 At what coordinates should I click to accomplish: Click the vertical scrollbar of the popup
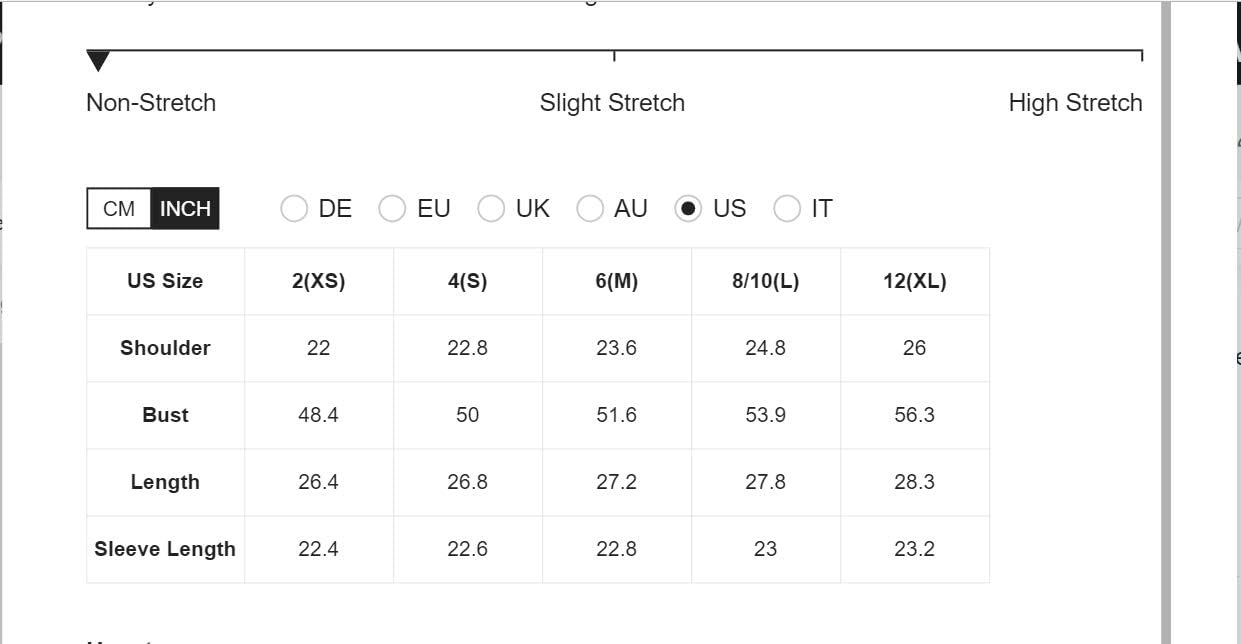[1165, 322]
